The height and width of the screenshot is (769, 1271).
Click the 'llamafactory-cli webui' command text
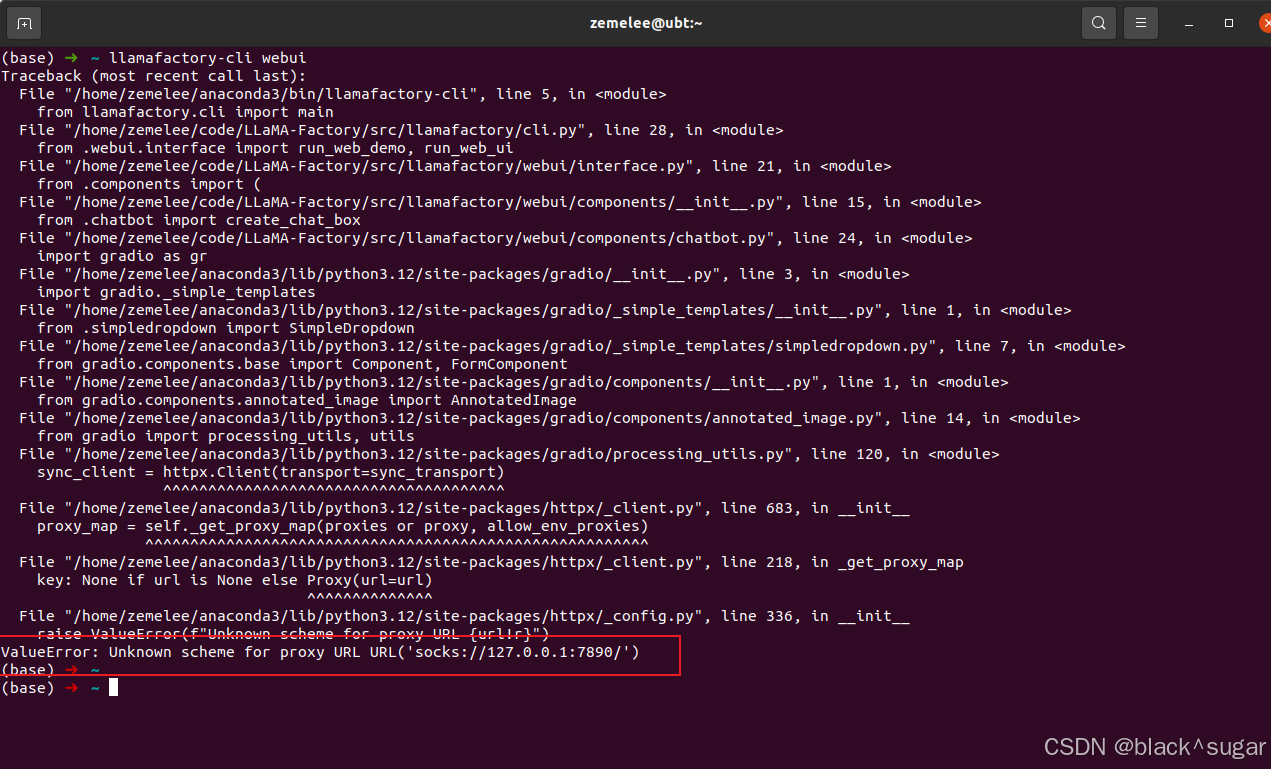207,58
